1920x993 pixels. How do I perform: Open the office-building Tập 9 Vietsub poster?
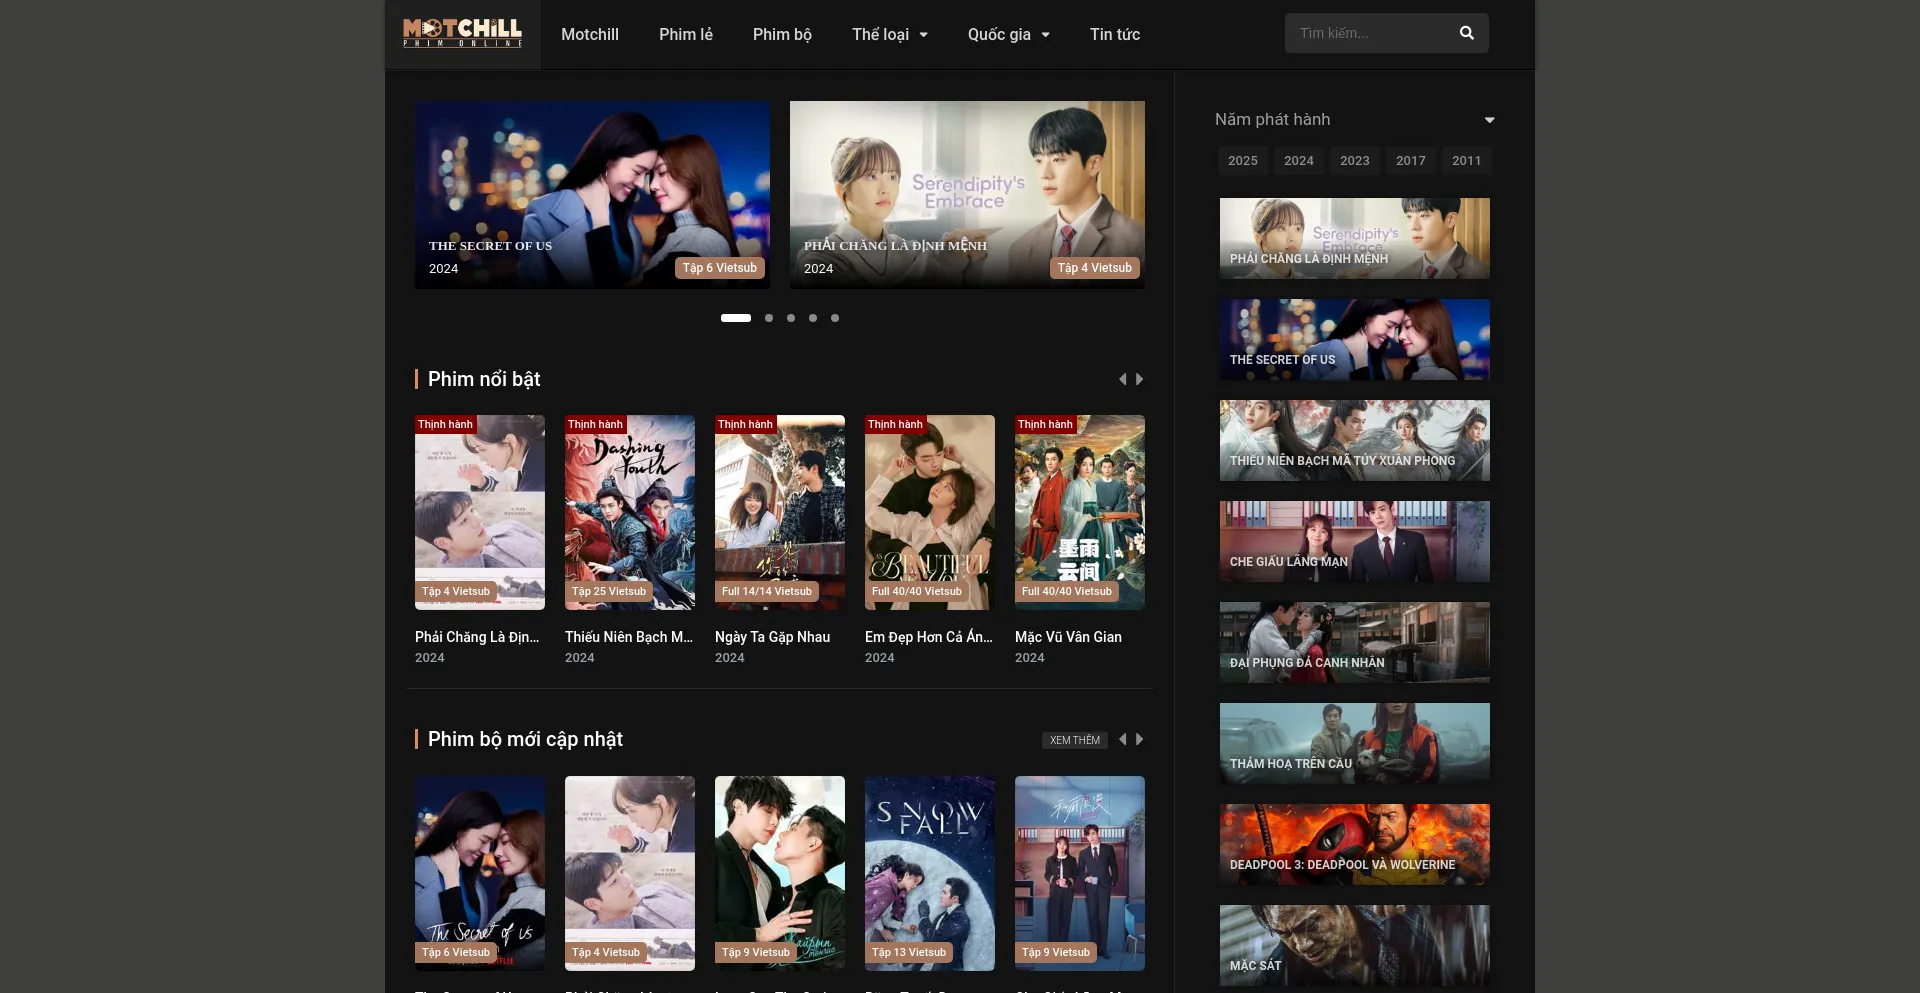(1080, 873)
